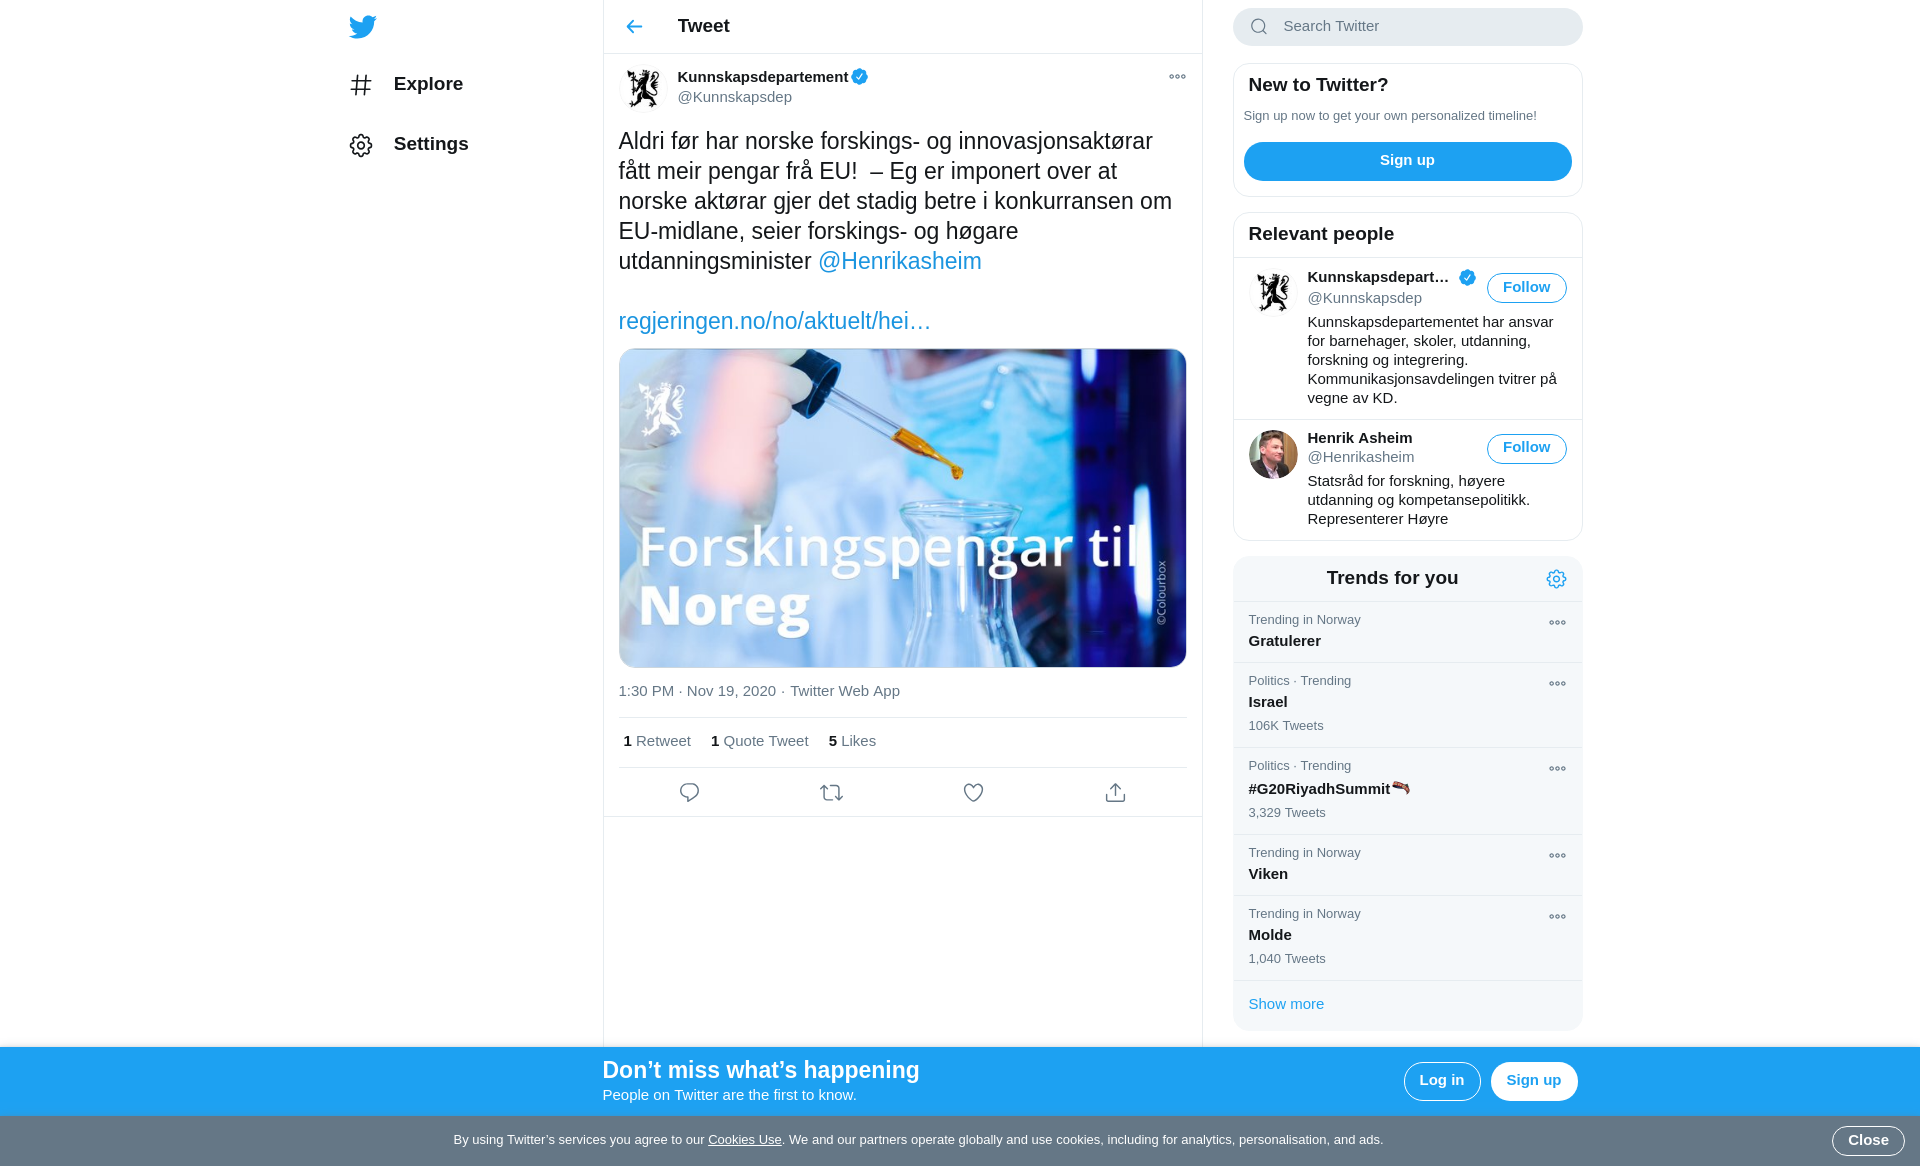Retweet using the retweet icon
The image size is (1920, 1166).
coord(831,793)
